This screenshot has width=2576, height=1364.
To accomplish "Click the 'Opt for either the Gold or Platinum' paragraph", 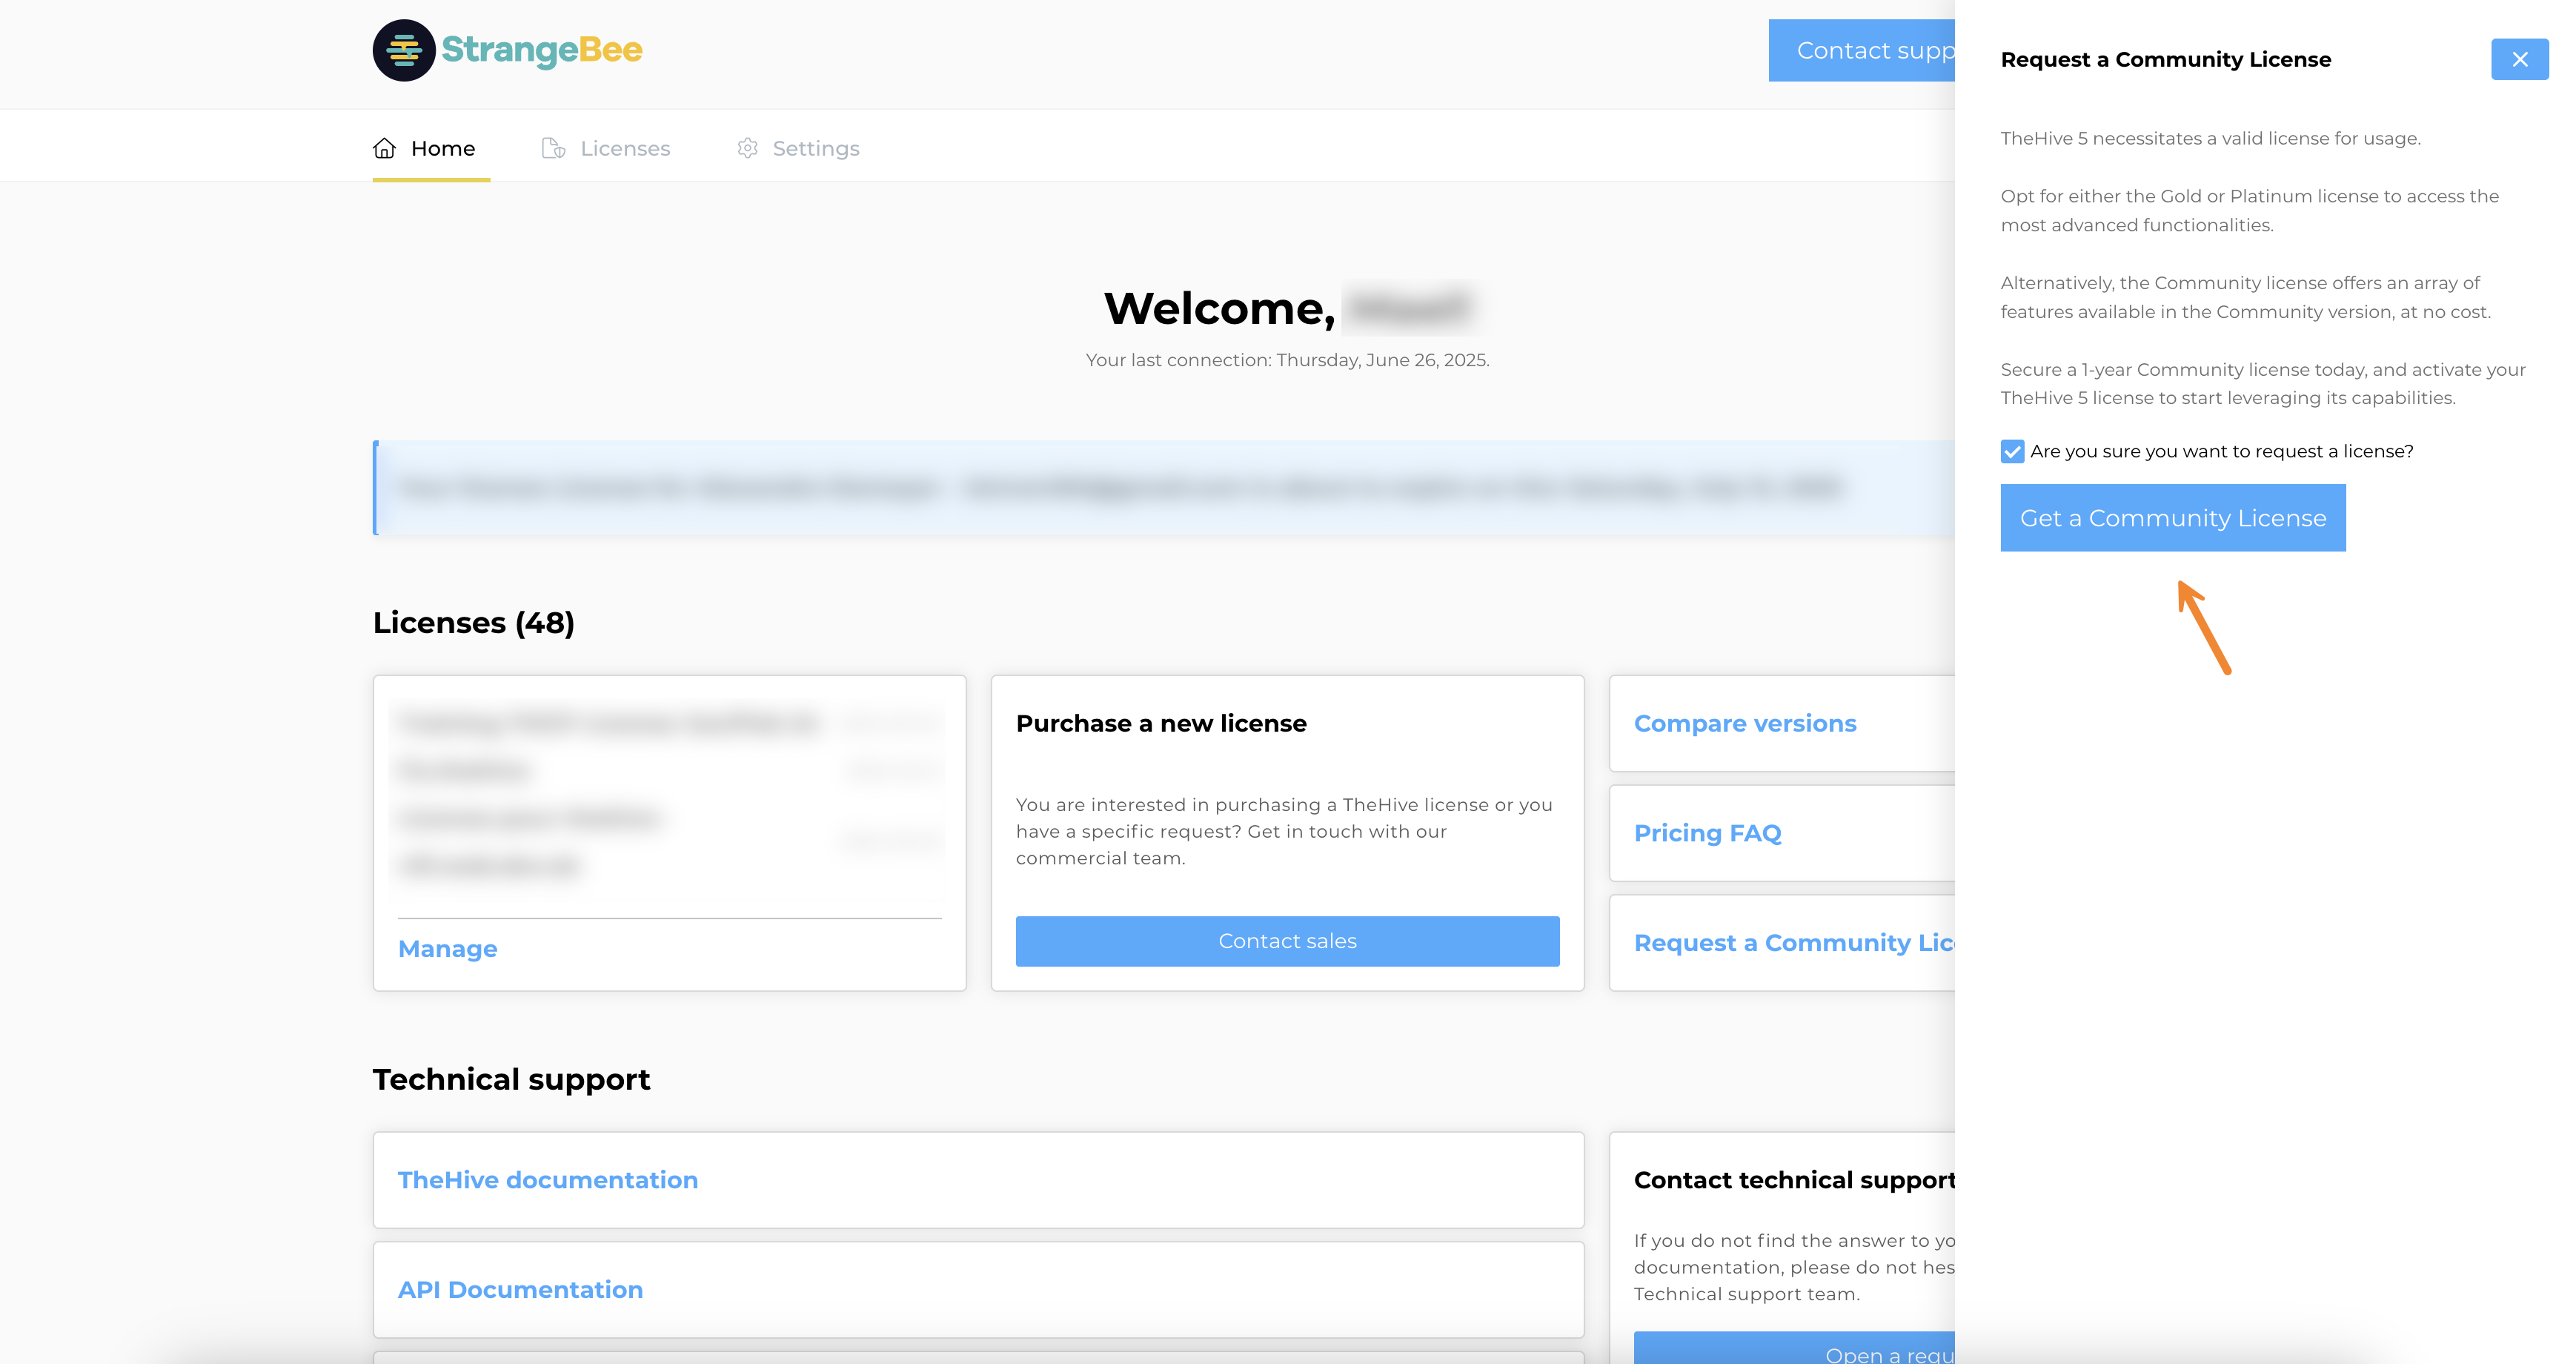I will [x=2250, y=211].
